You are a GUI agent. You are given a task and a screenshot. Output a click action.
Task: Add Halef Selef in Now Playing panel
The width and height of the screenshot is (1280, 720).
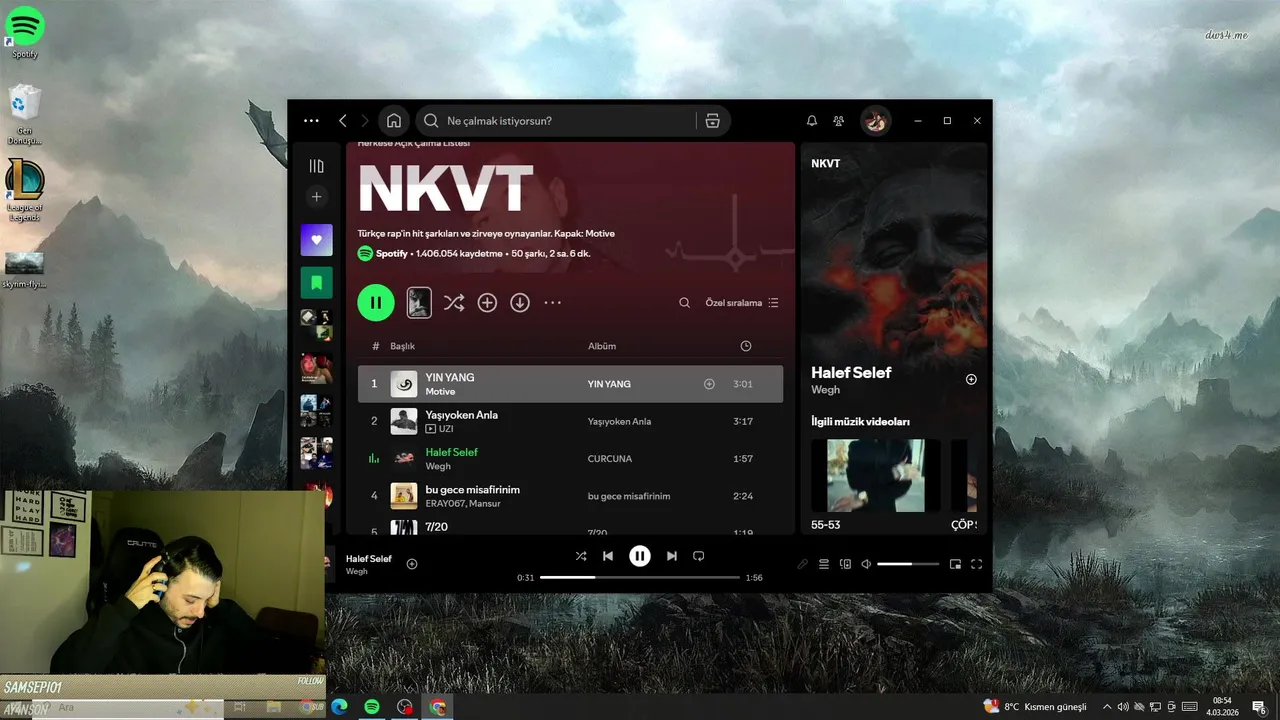(x=971, y=380)
